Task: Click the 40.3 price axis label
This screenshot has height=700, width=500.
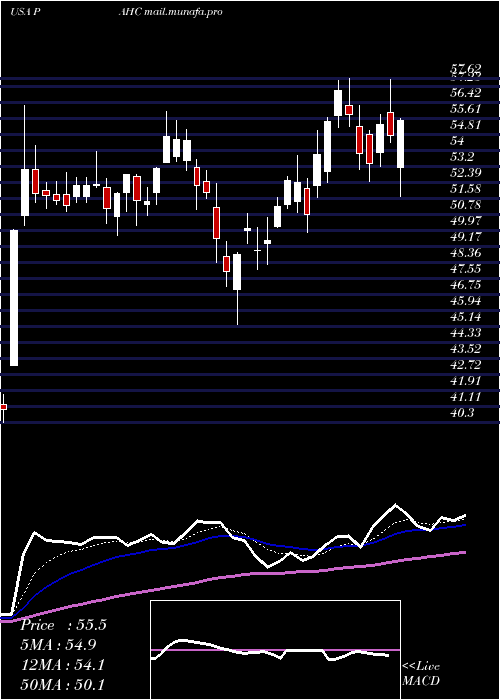Action: 463,413
